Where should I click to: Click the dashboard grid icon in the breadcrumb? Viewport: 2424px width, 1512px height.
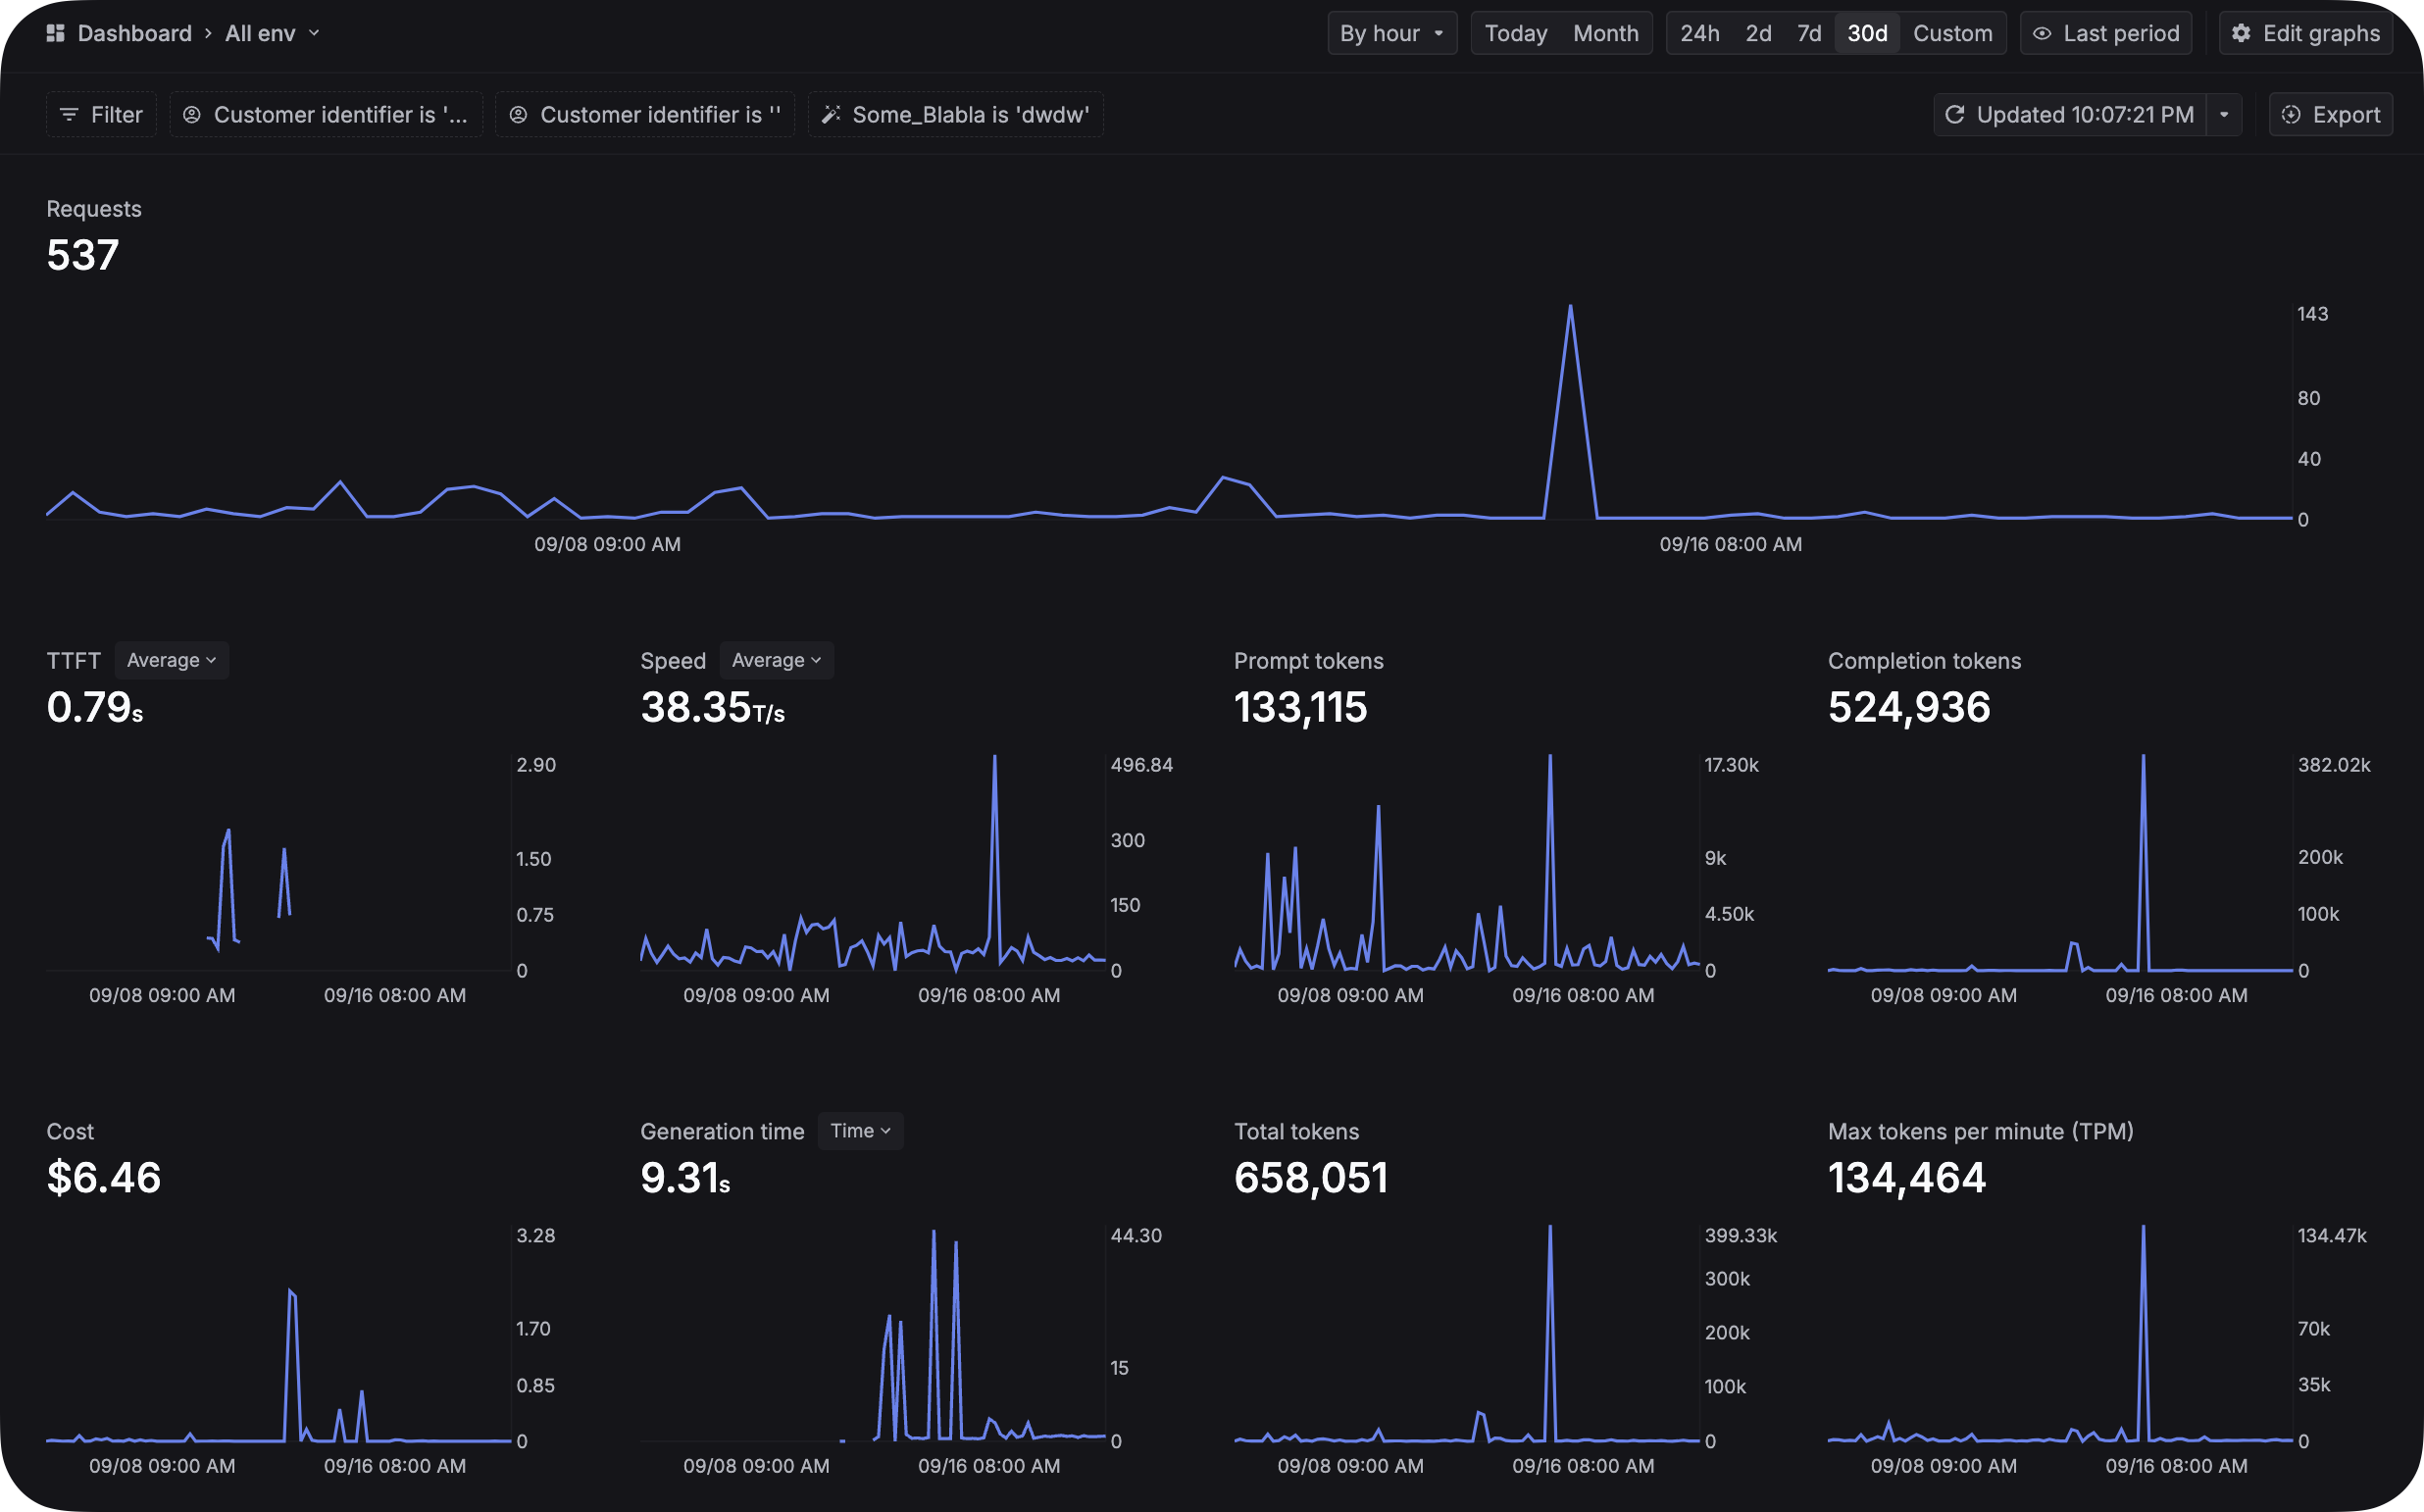(x=55, y=33)
